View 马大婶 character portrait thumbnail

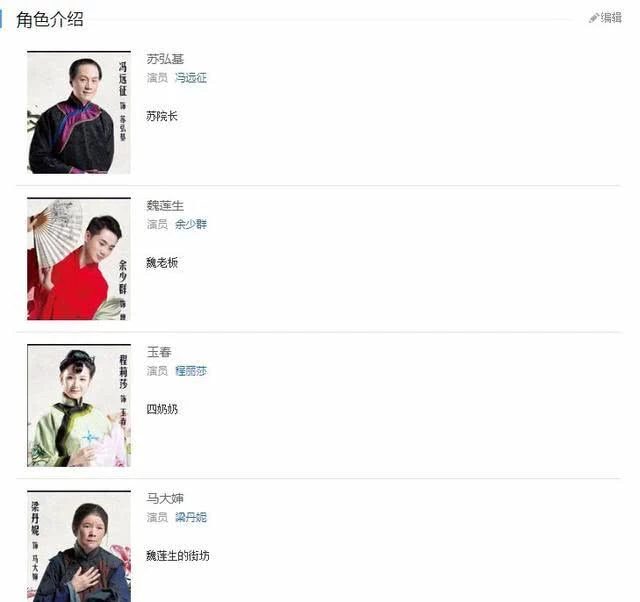coord(79,546)
